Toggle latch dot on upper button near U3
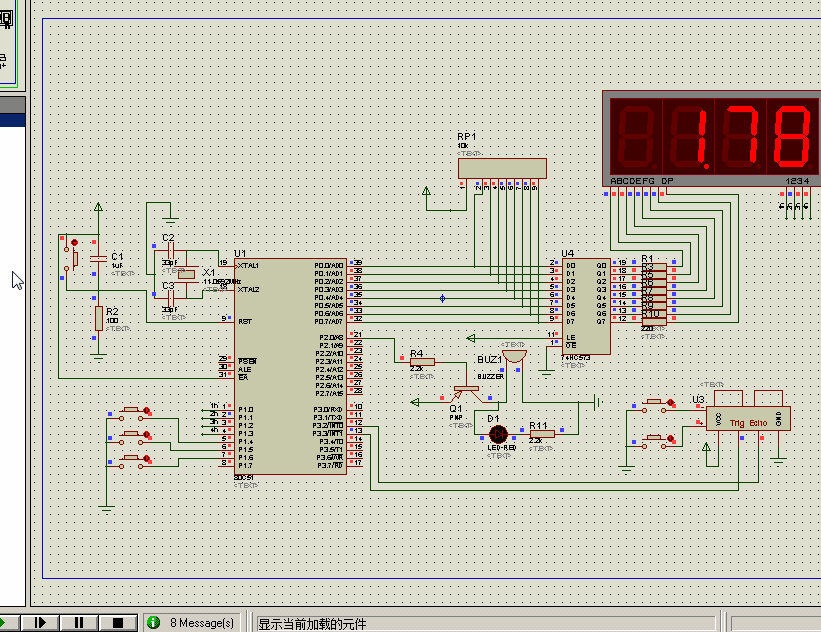The image size is (821, 632). (x=670, y=402)
